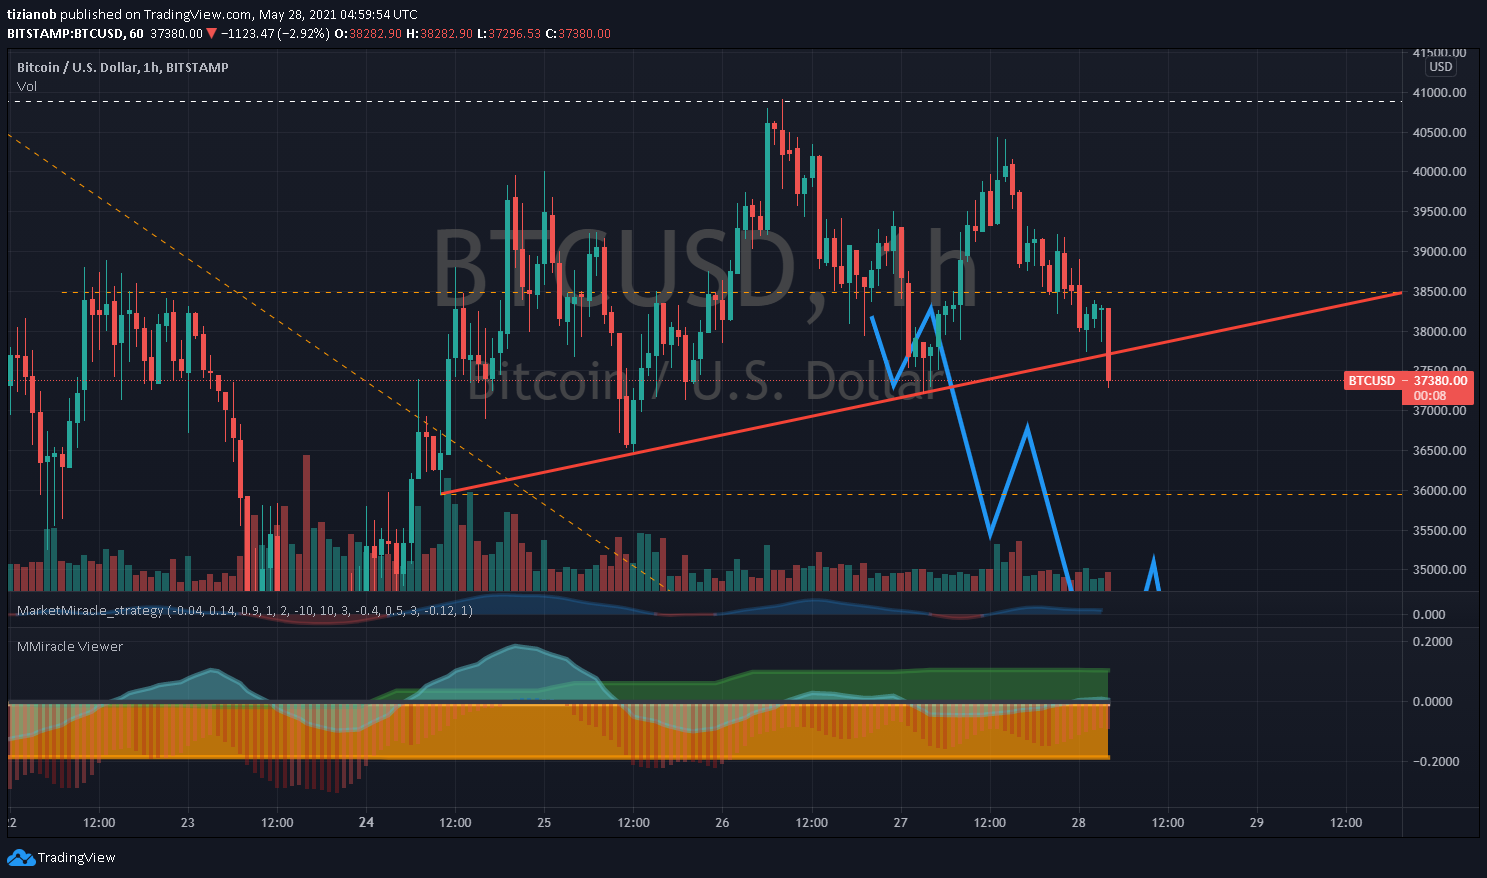The height and width of the screenshot is (878, 1487).
Task: Click the 40000.00 price axis label
Action: 1438,172
